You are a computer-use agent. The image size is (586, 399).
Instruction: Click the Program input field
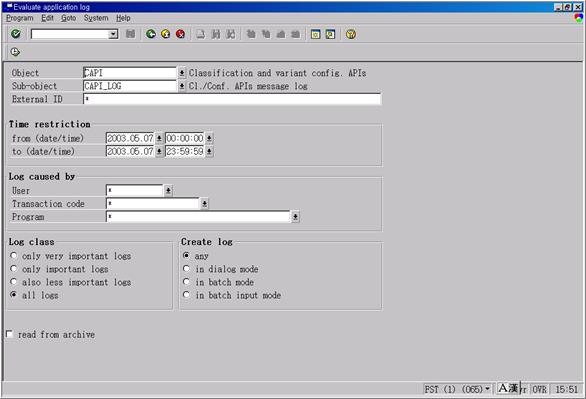click(x=198, y=217)
